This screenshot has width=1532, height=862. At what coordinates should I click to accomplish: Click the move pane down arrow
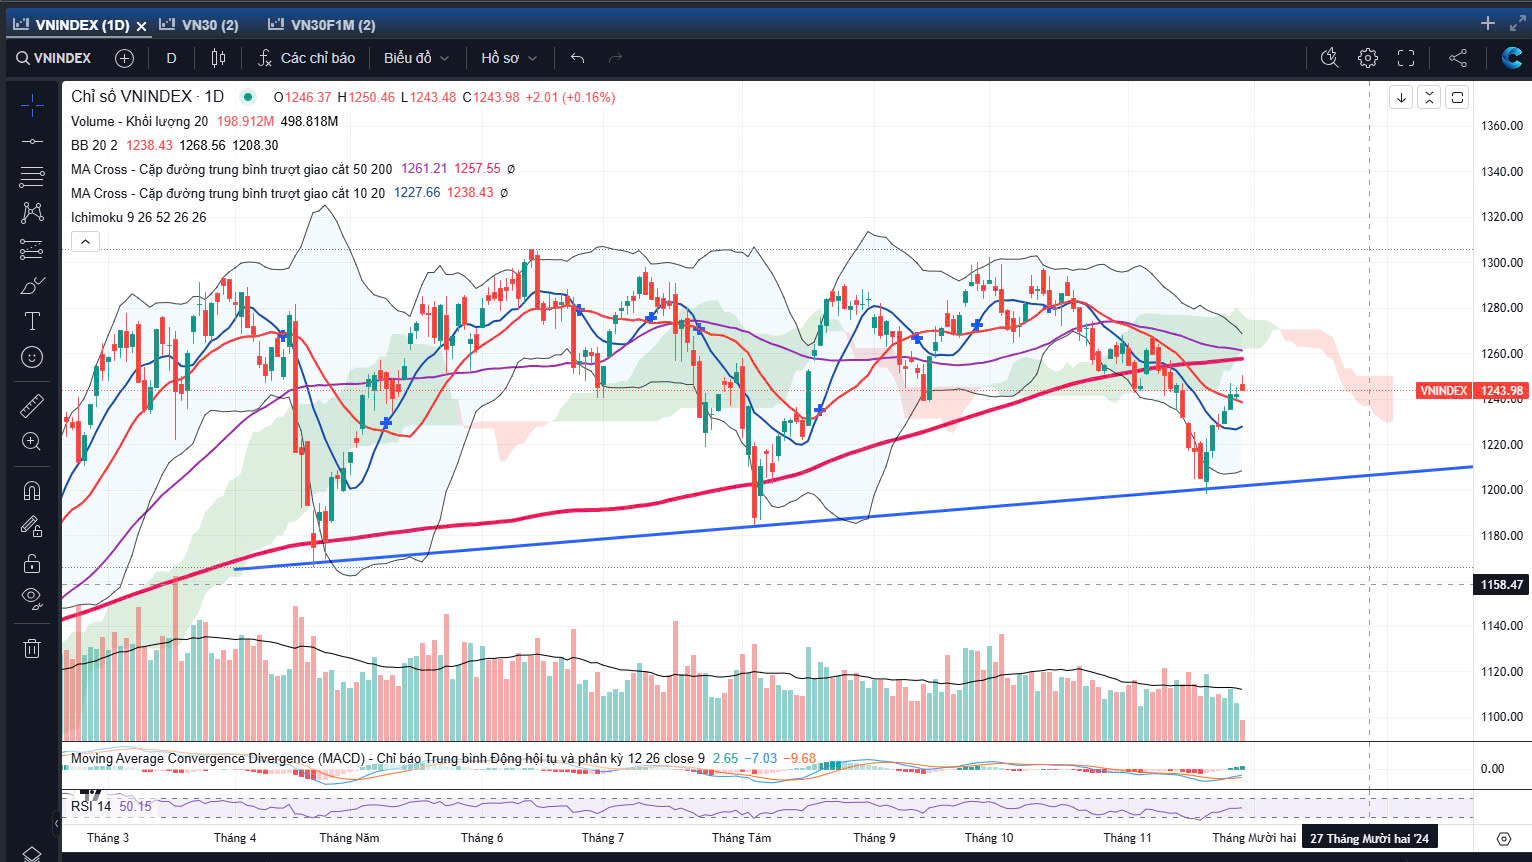coord(1401,97)
